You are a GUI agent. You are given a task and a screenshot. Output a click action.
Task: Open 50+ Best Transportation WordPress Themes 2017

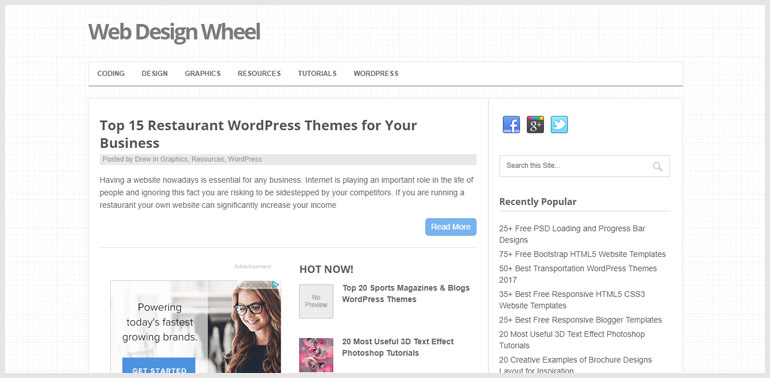click(578, 274)
